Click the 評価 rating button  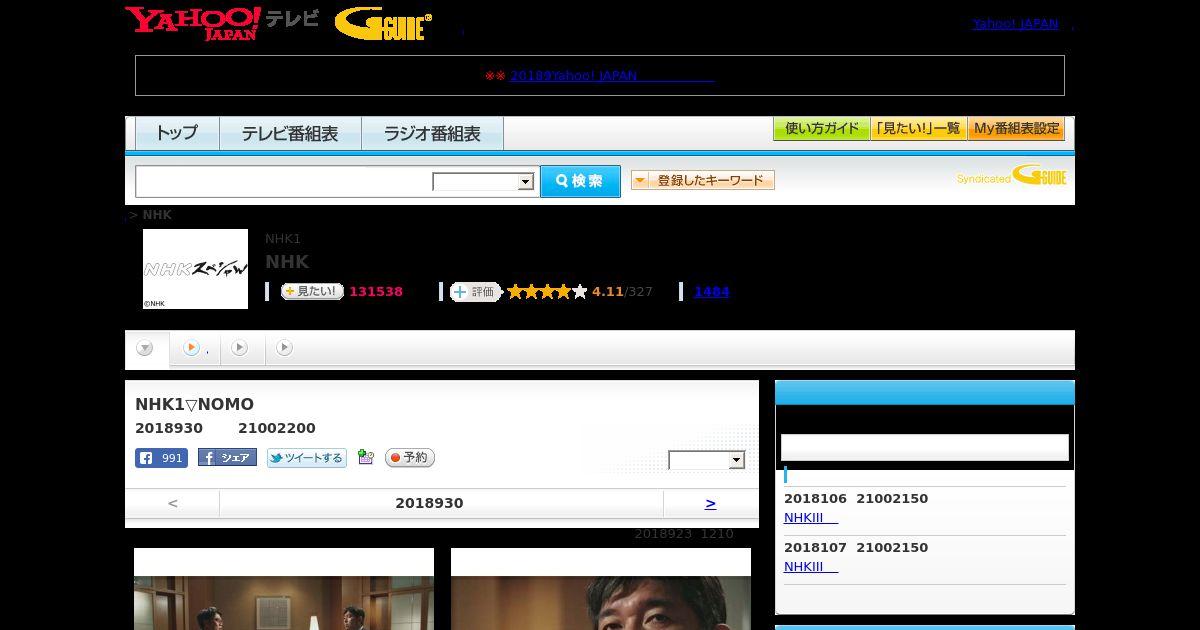click(476, 291)
